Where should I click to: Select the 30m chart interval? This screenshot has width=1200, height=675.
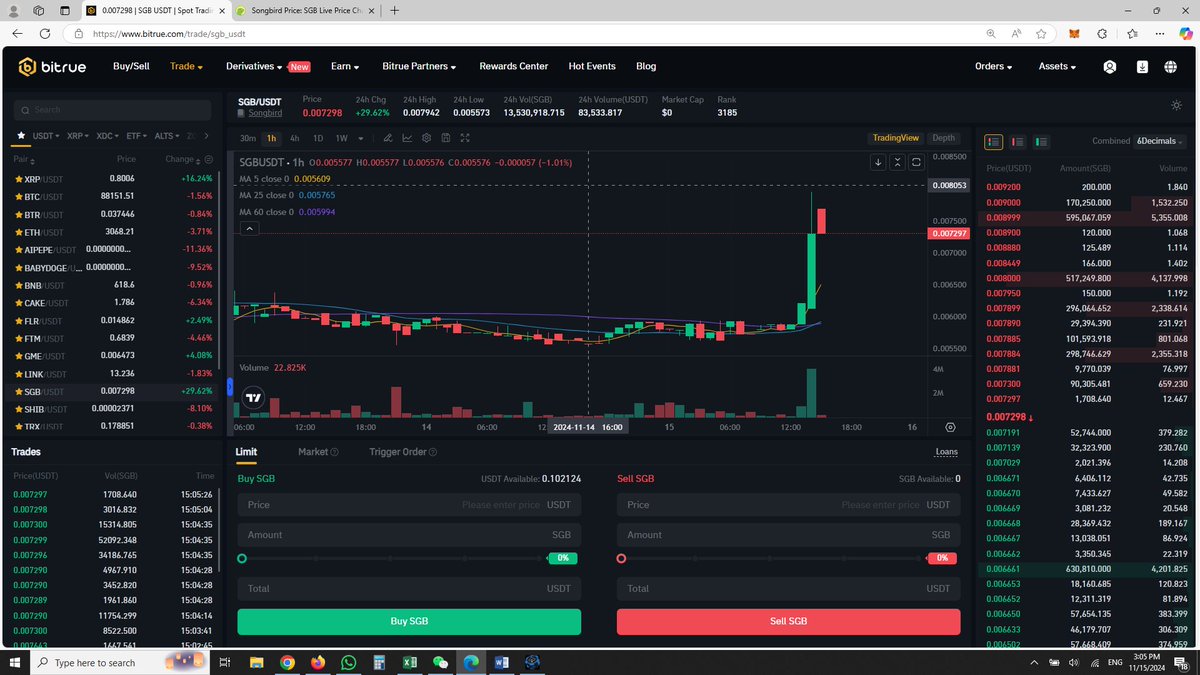(248, 138)
